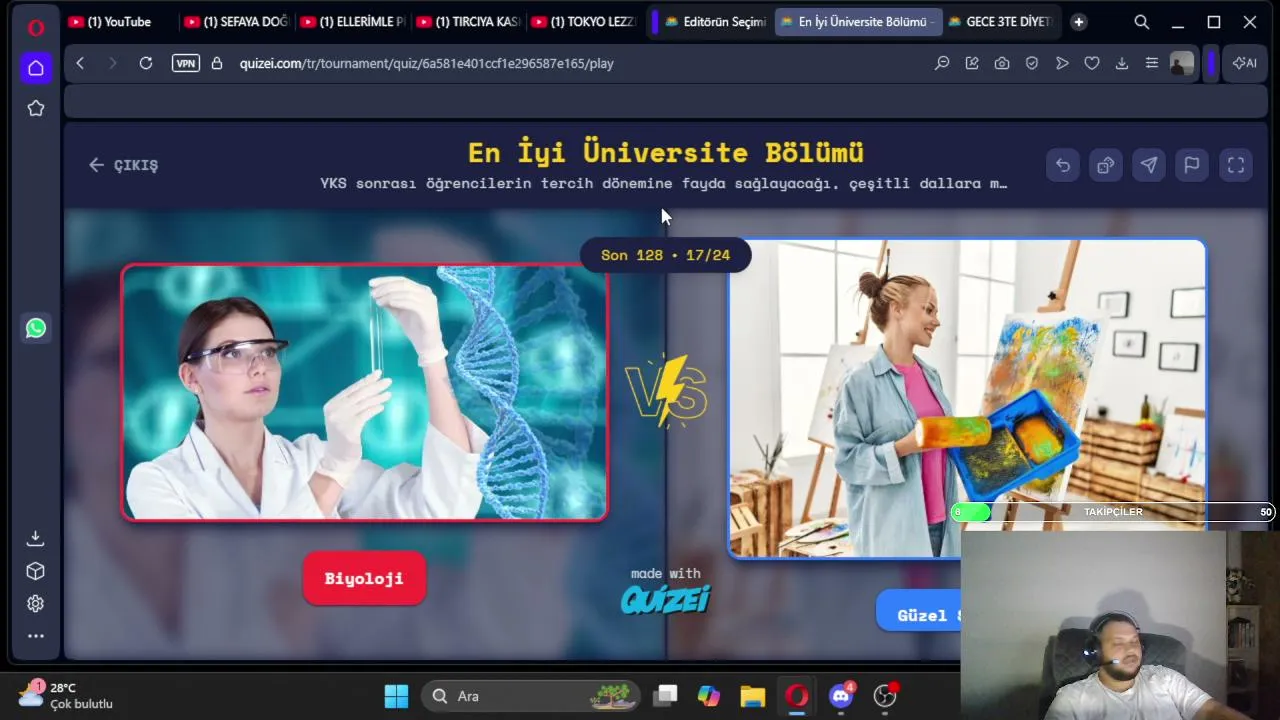Toggle the VPN badge in address bar

[x=185, y=63]
